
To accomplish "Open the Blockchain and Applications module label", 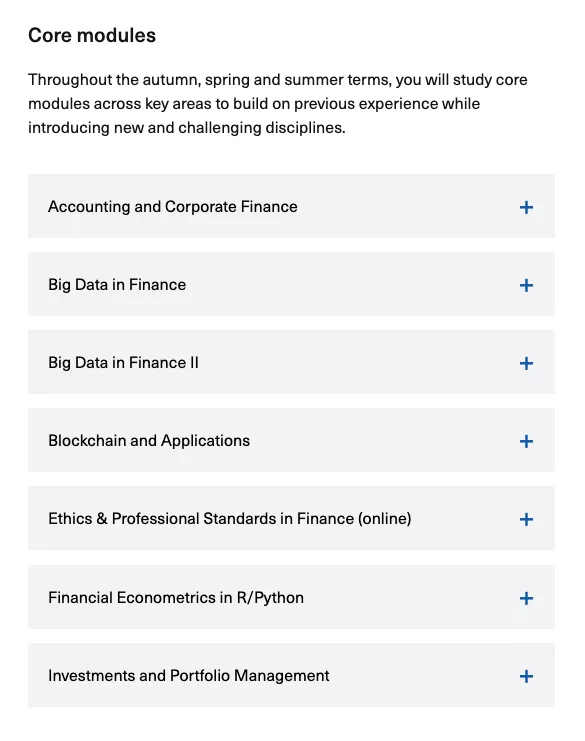I will click(149, 440).
